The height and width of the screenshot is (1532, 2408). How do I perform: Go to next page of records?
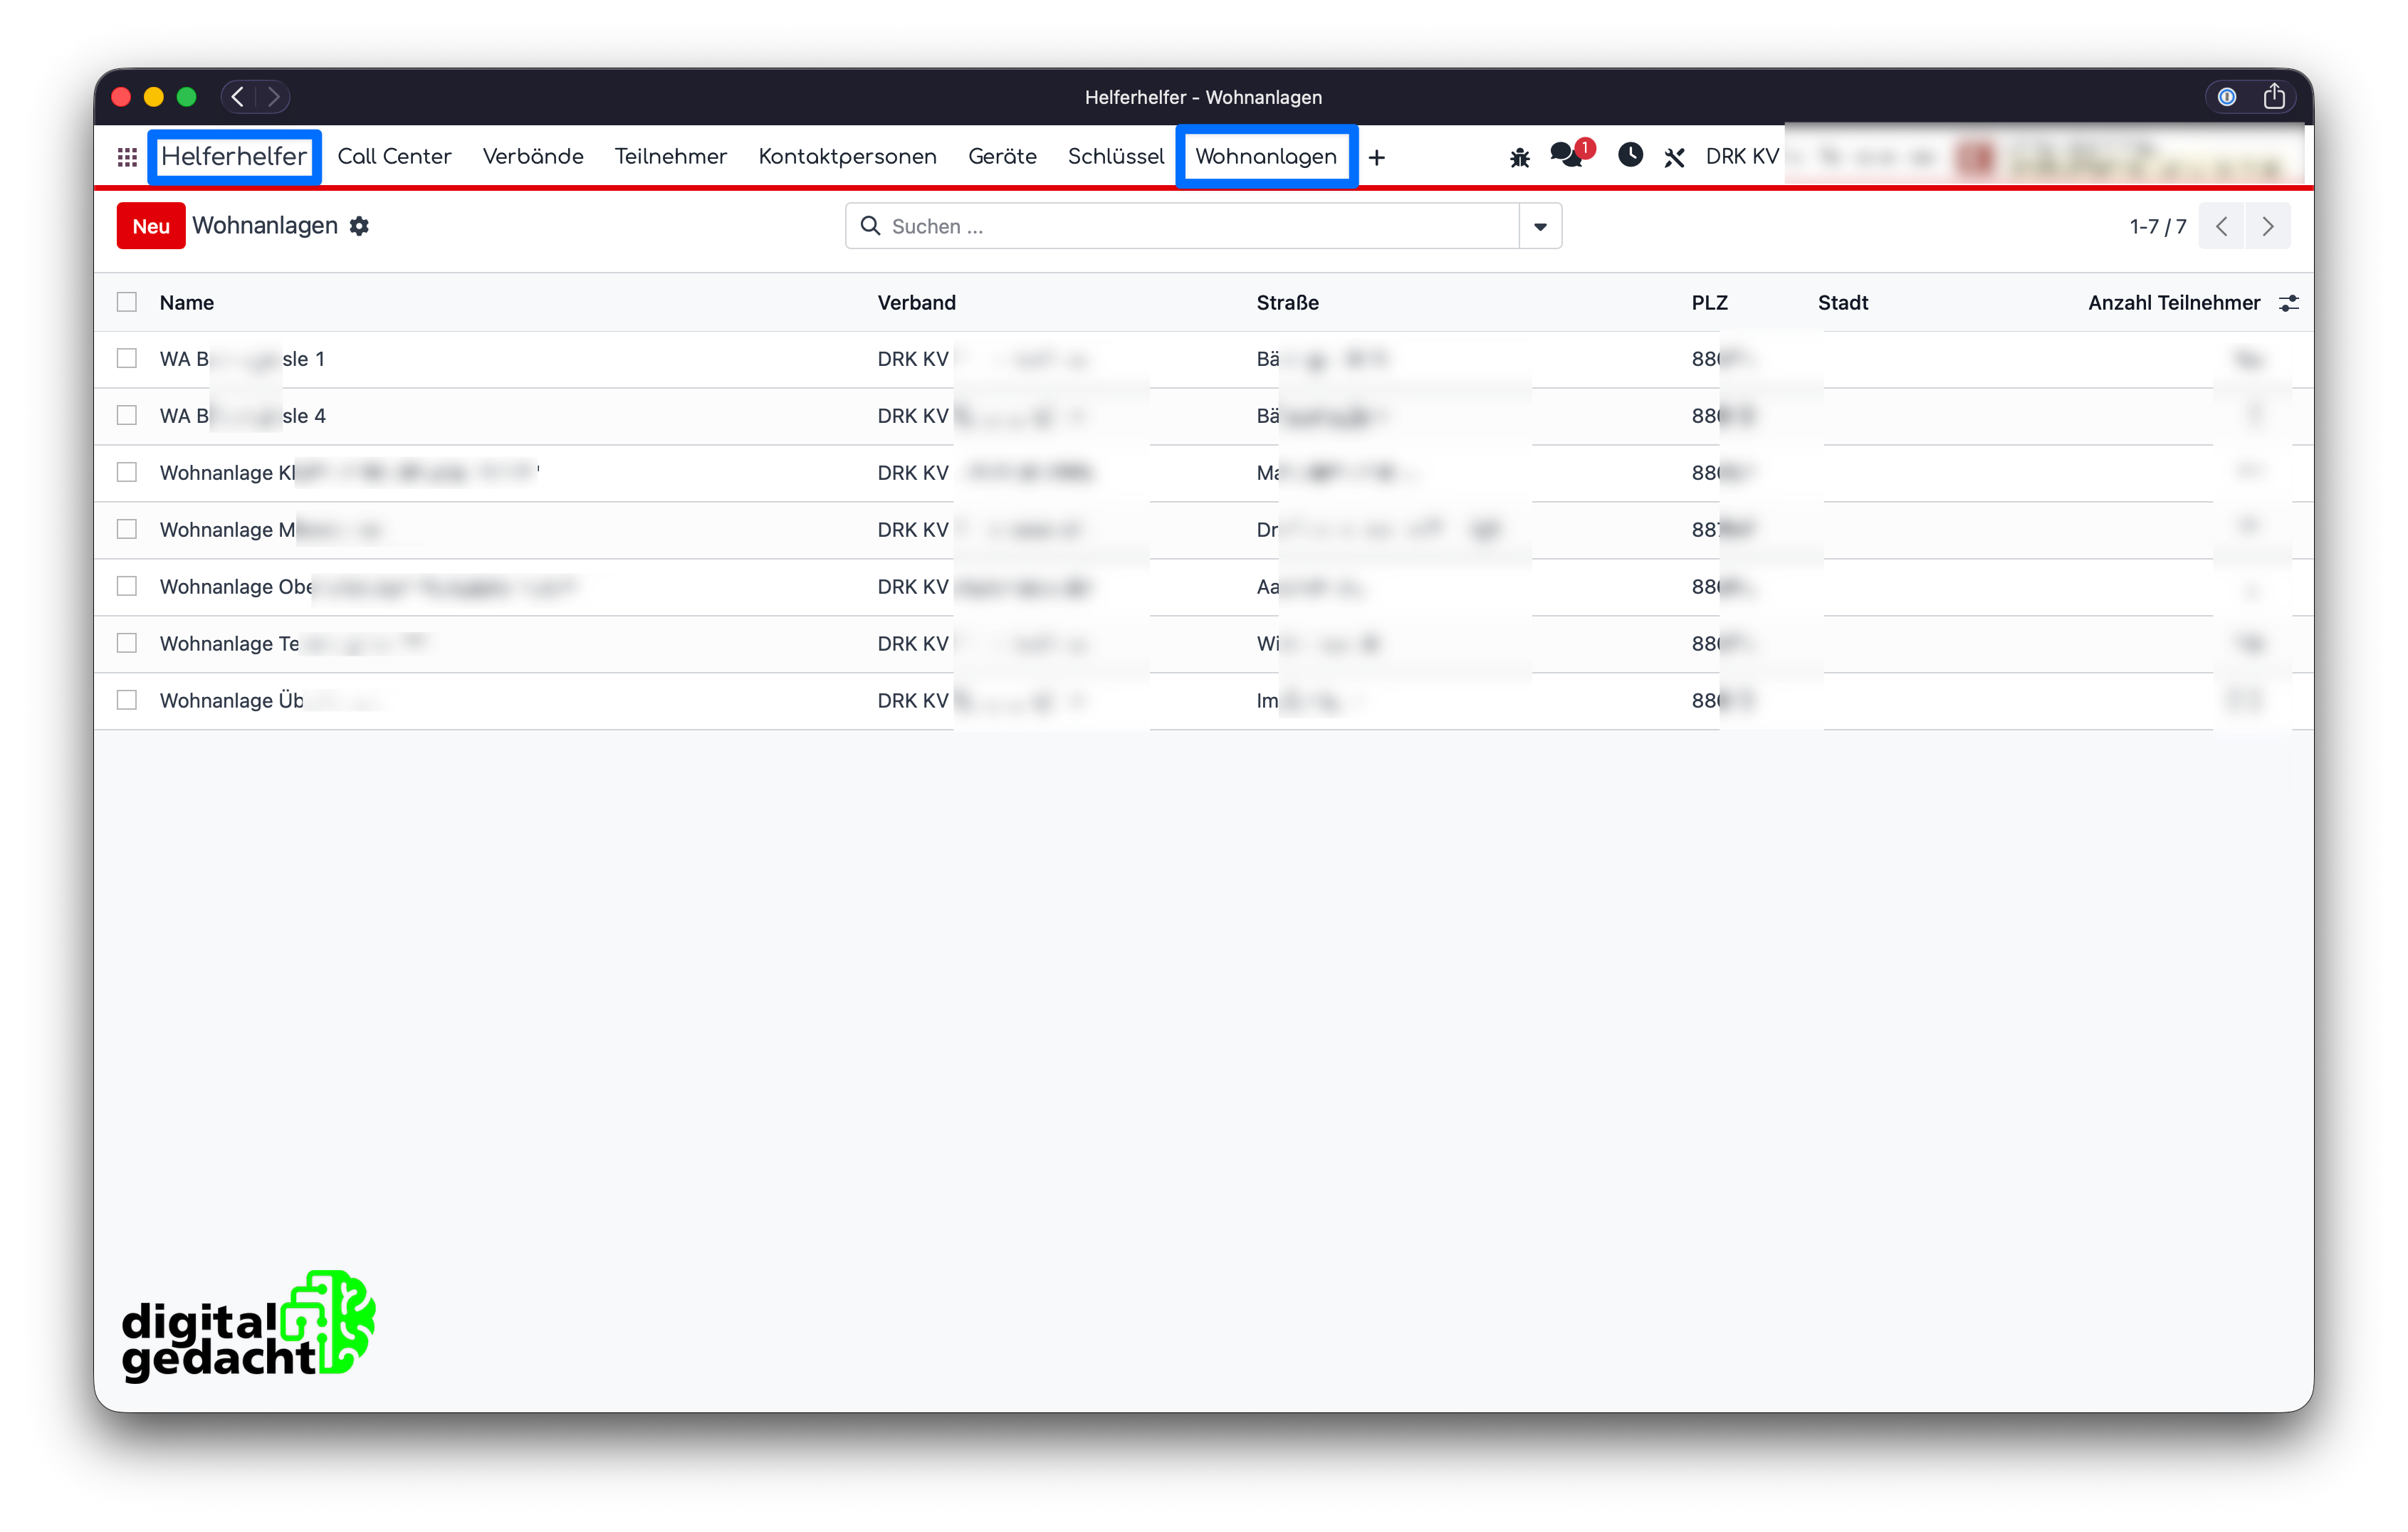click(2268, 226)
